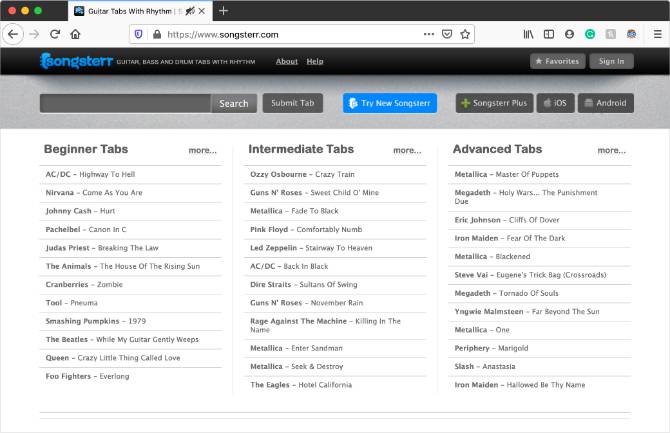Open page actions three-dot menu
The width and height of the screenshot is (670, 433).
point(427,34)
